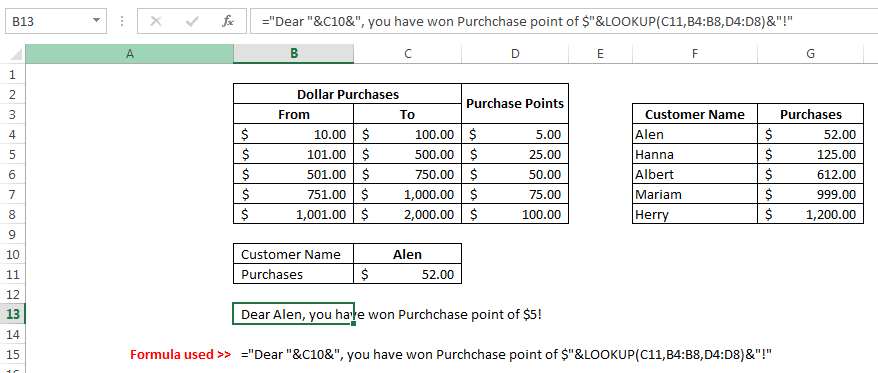
Task: Select row 9 header
Action: [13, 234]
